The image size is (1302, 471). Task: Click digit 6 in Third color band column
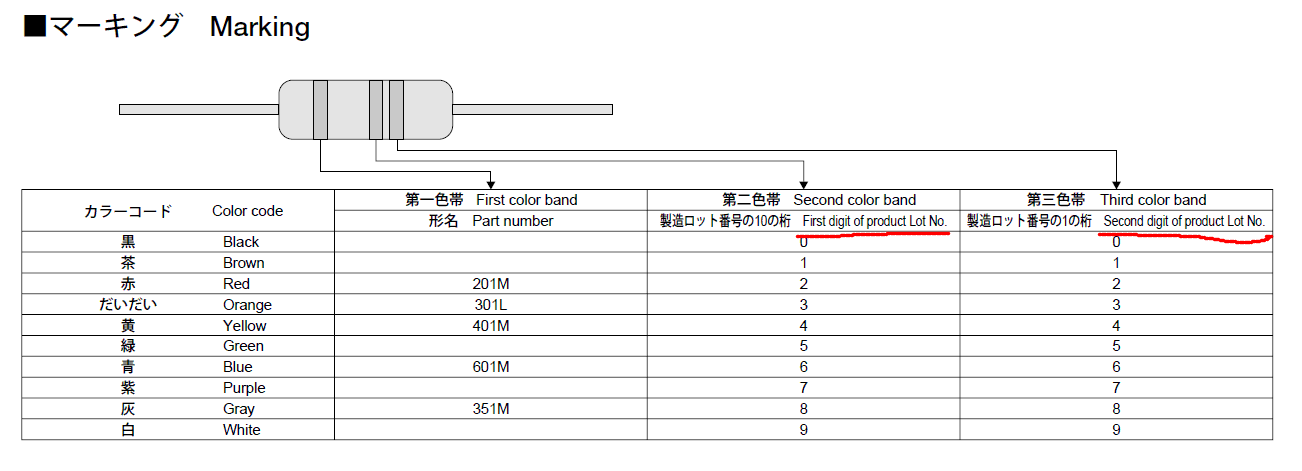(x=1116, y=367)
